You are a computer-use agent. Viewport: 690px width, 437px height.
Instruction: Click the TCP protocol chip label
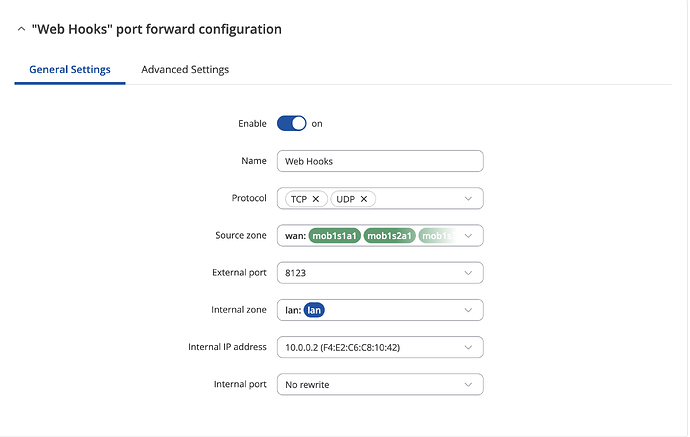coord(299,199)
